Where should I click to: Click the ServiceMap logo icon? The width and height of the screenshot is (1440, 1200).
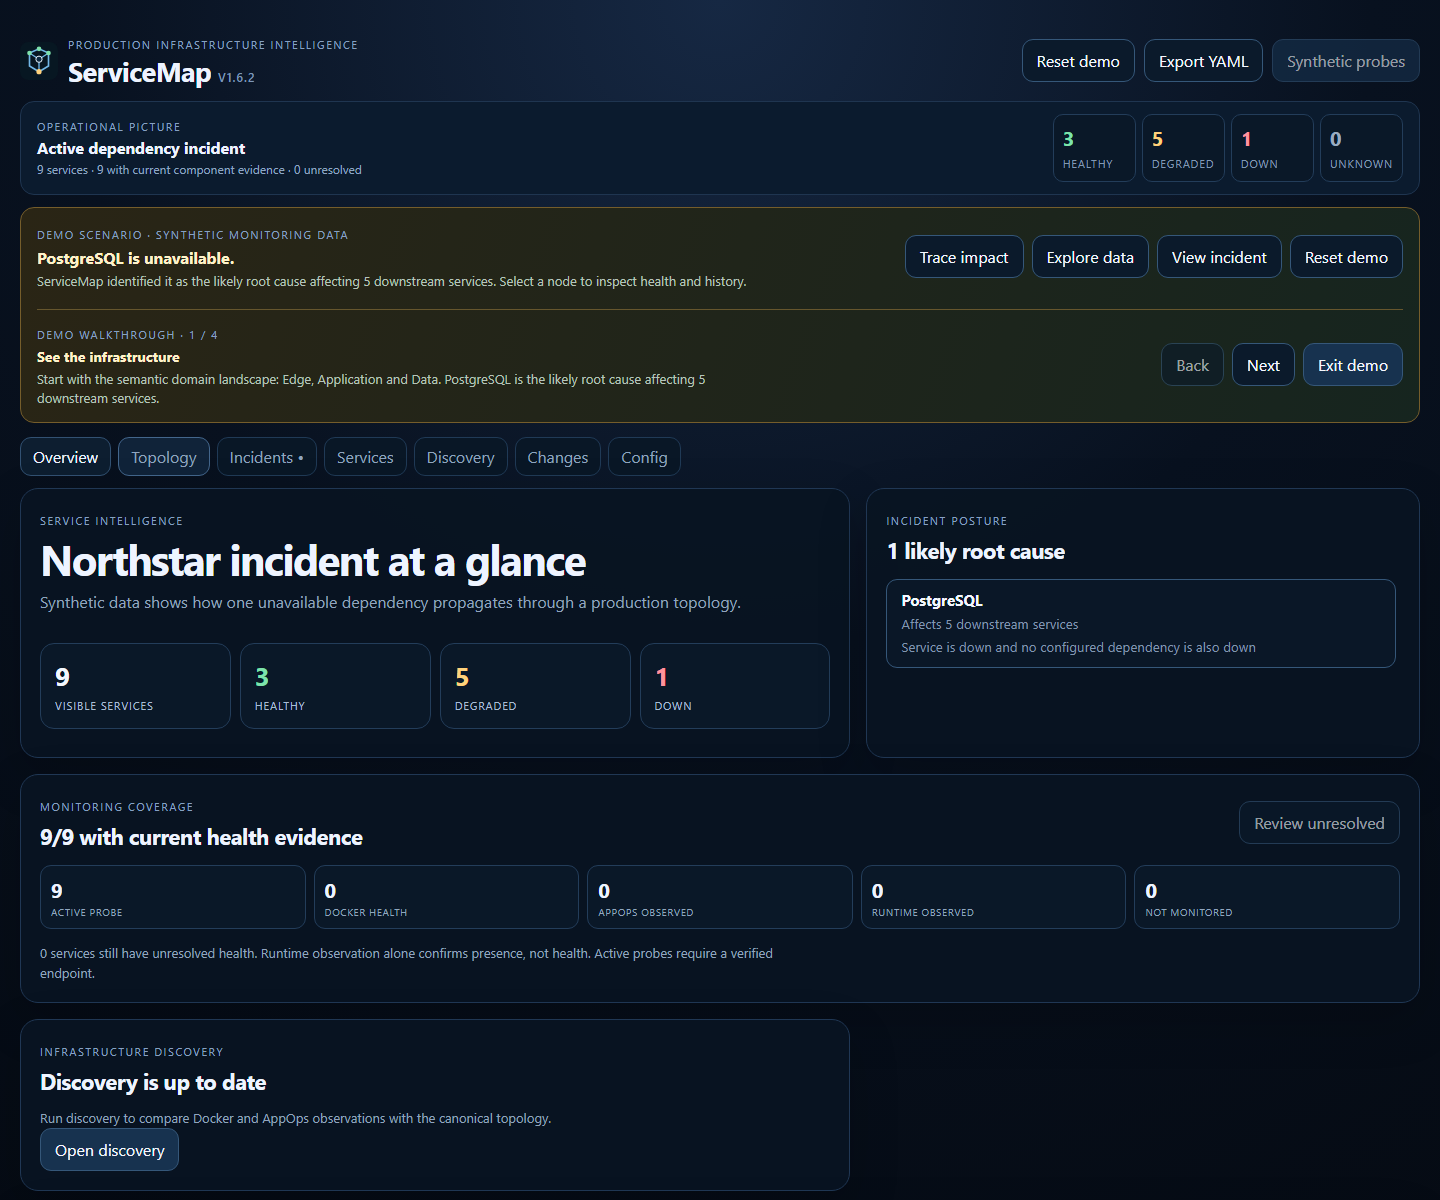pyautogui.click(x=39, y=61)
